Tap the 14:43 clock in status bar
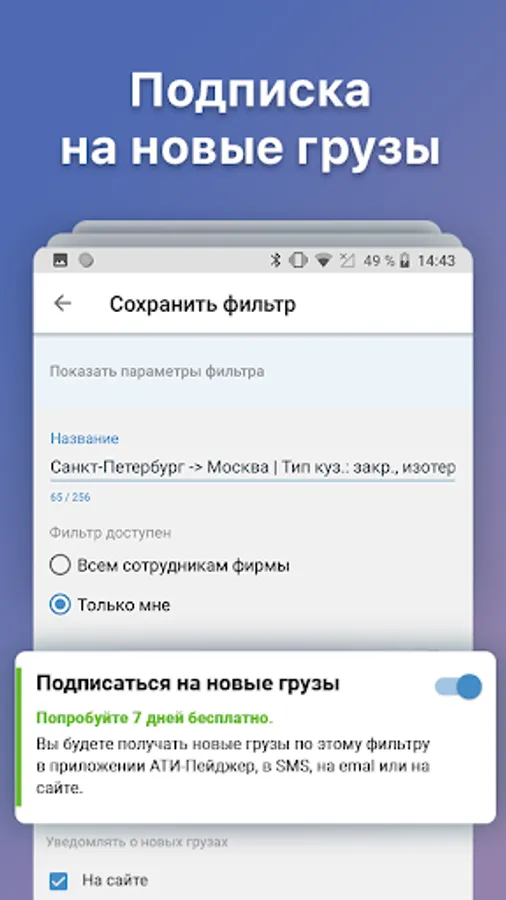This screenshot has height=900, width=506. point(436,261)
